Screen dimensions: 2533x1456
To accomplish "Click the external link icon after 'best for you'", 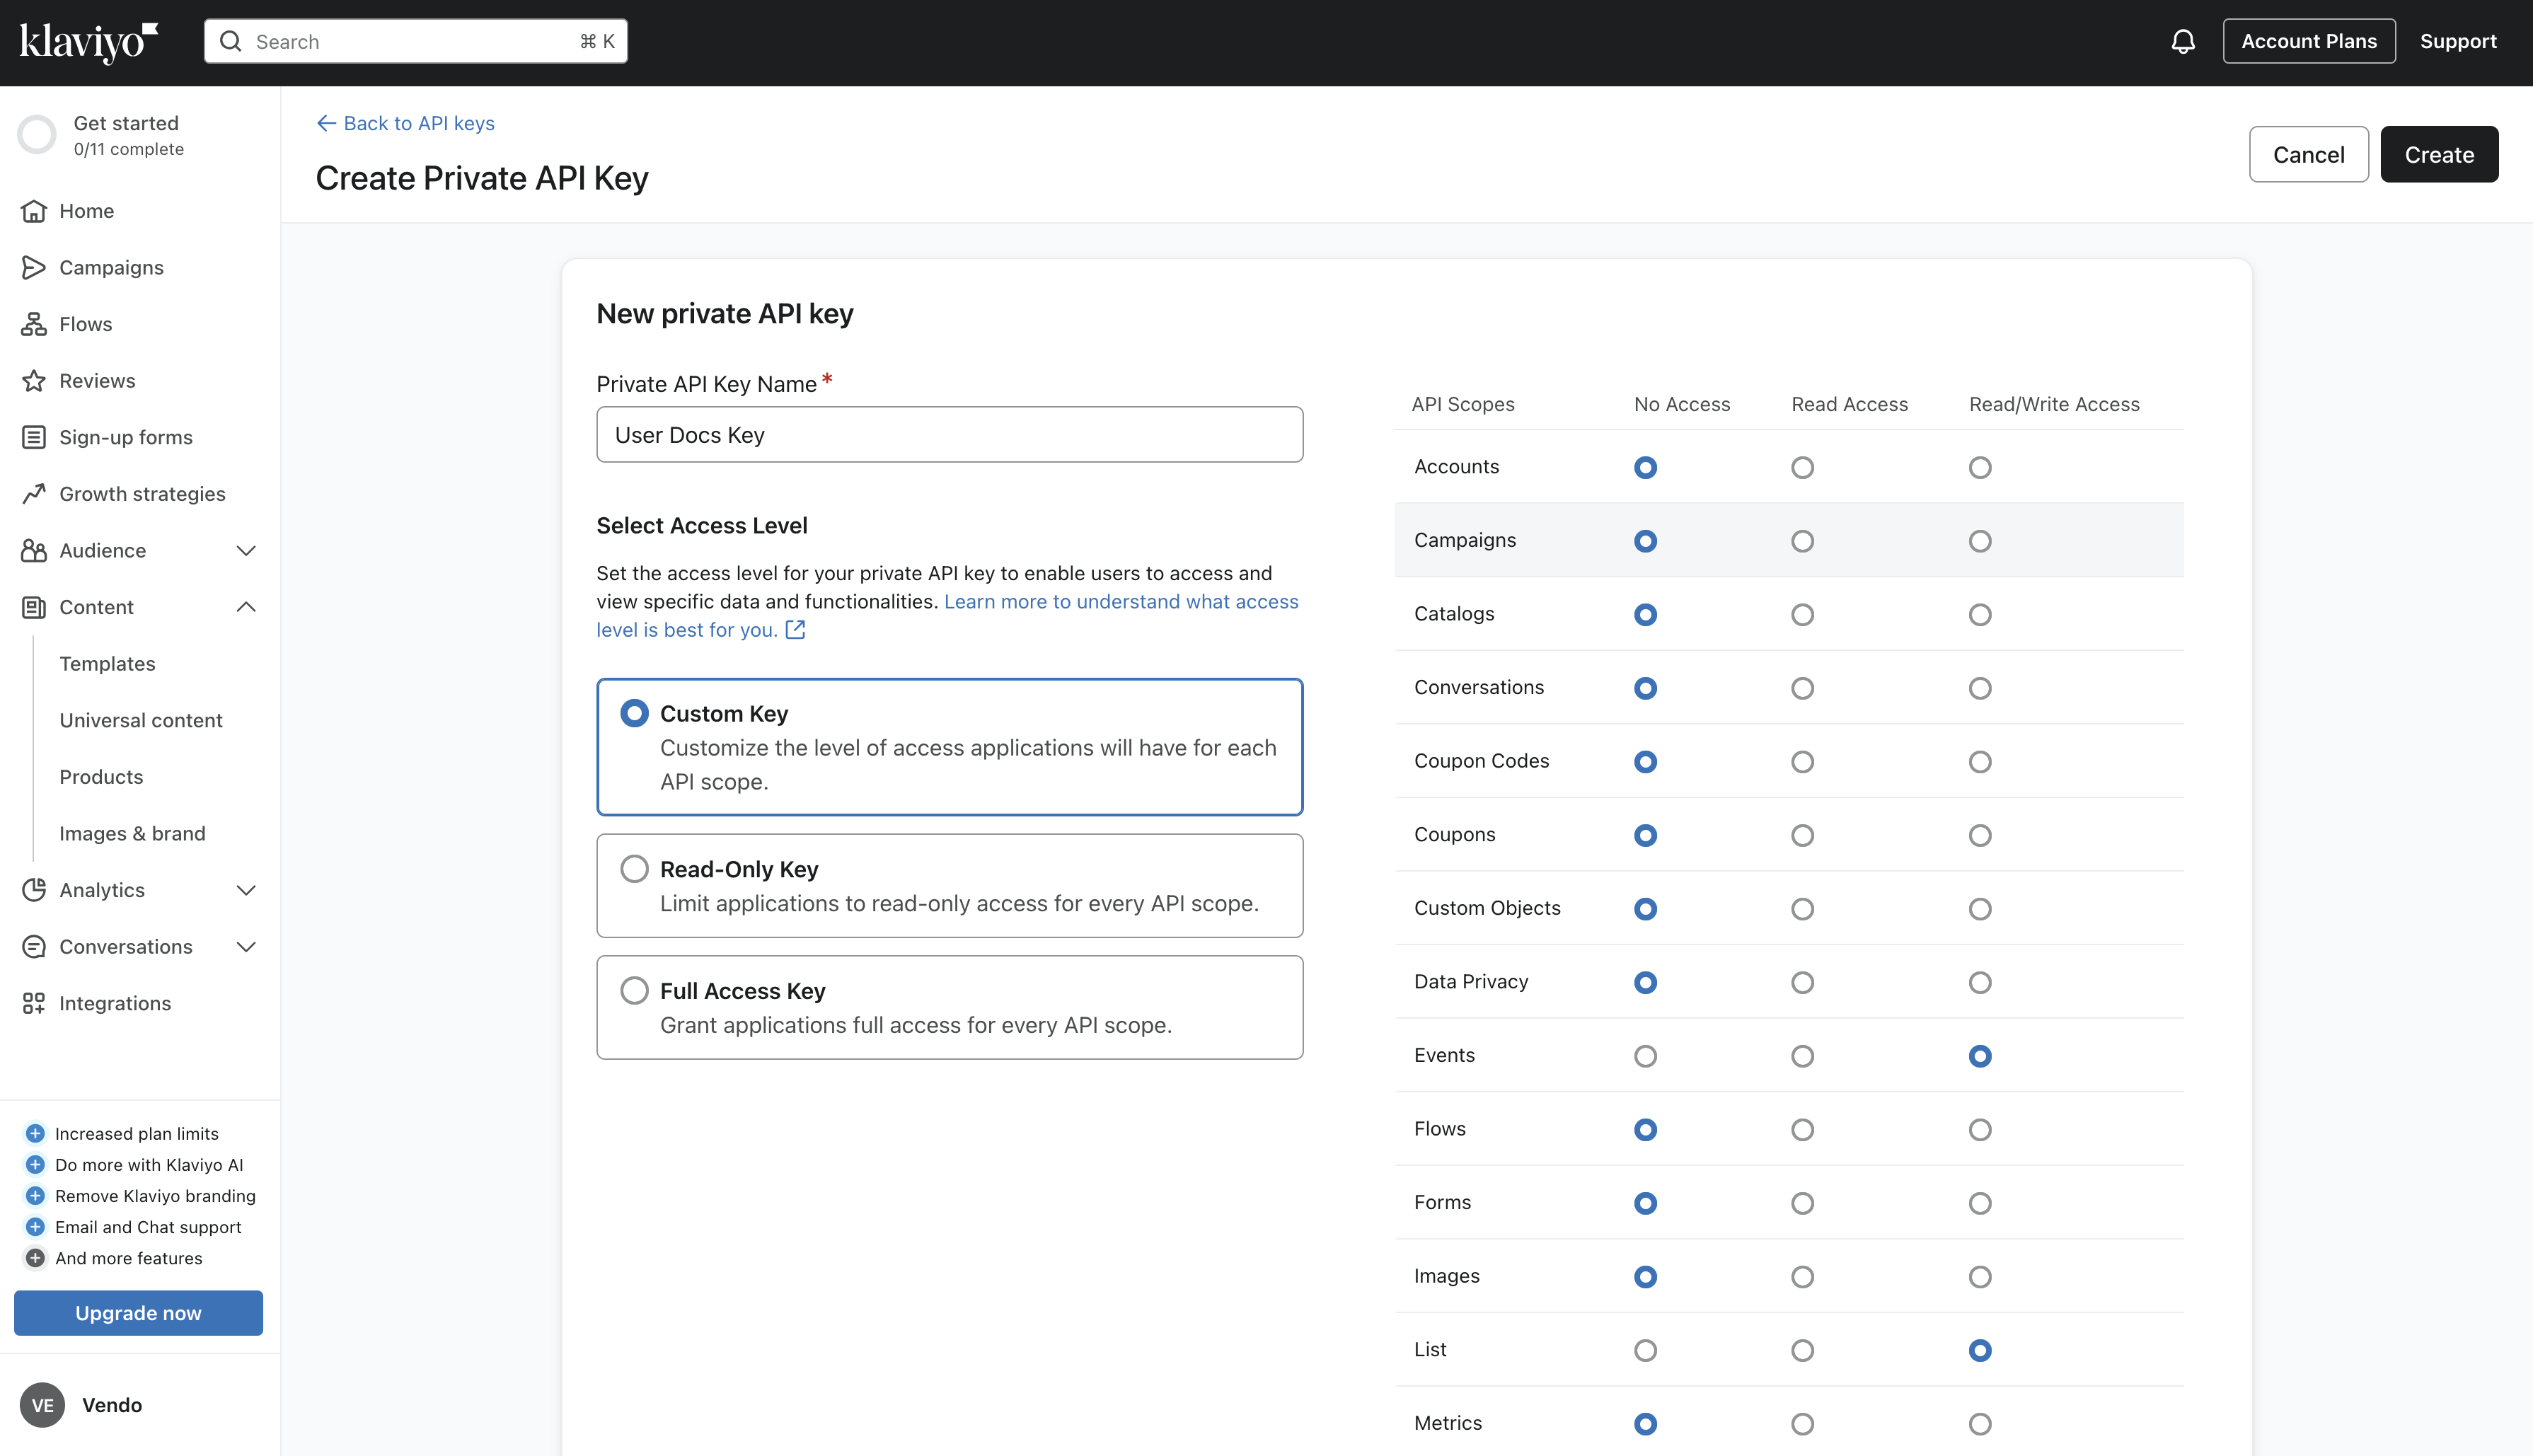I will pos(795,630).
